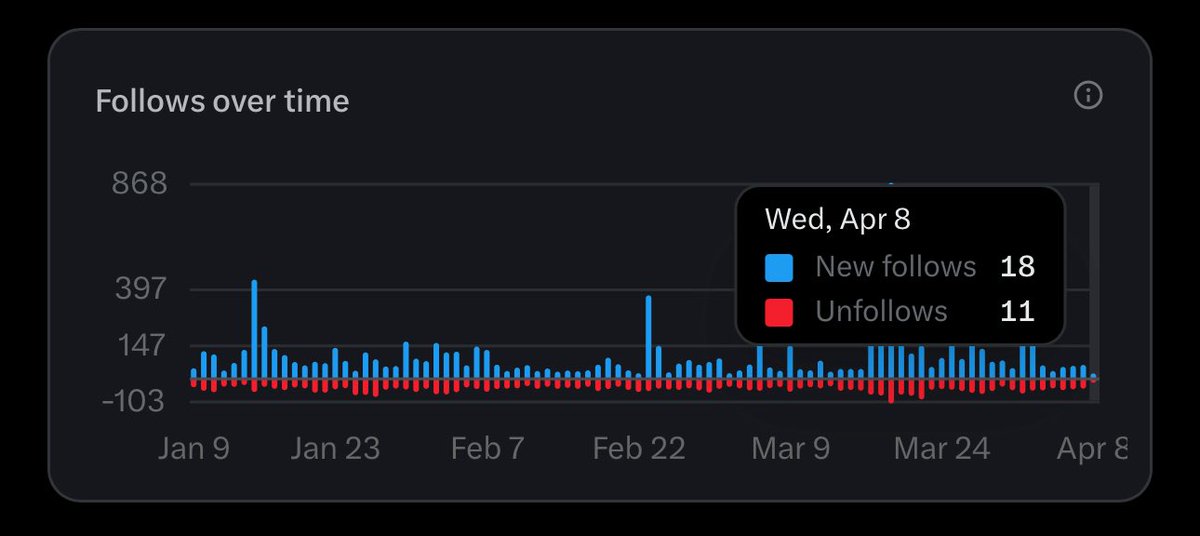This screenshot has width=1200, height=536.
Task: Click the 'Wed, Apr 8' tooltip date
Action: 838,219
